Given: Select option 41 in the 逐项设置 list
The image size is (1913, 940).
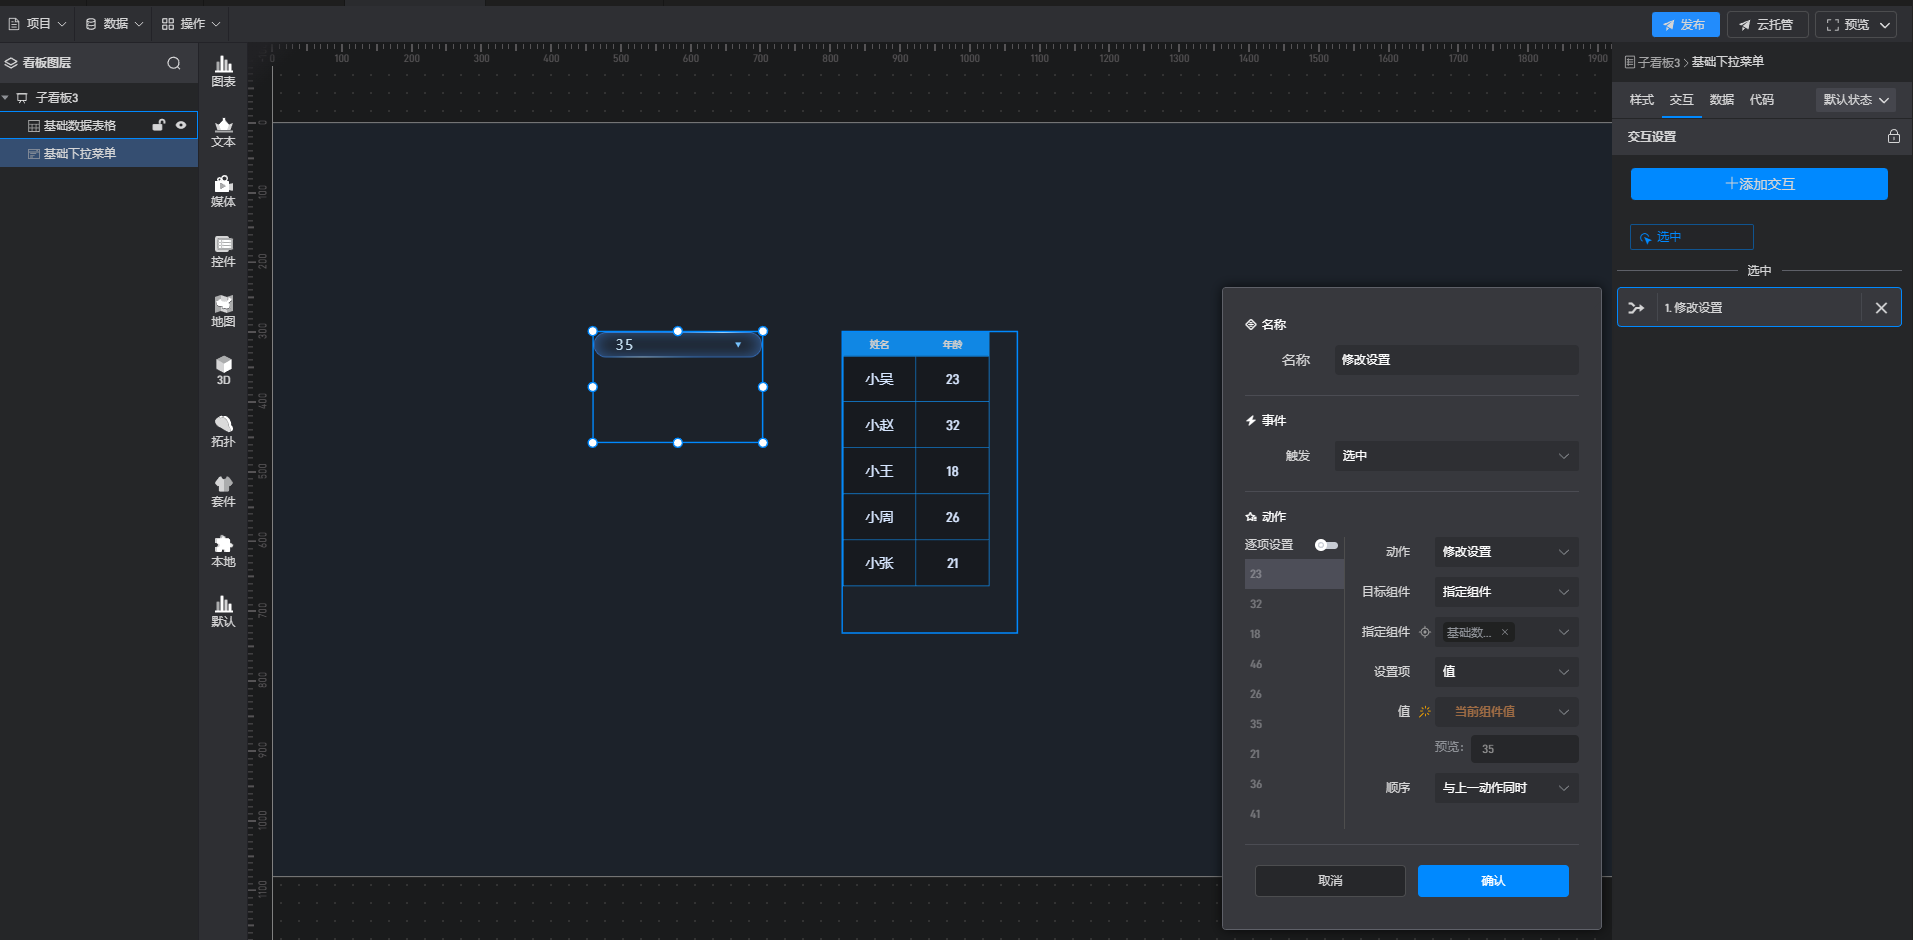Looking at the screenshot, I should pyautogui.click(x=1294, y=814).
